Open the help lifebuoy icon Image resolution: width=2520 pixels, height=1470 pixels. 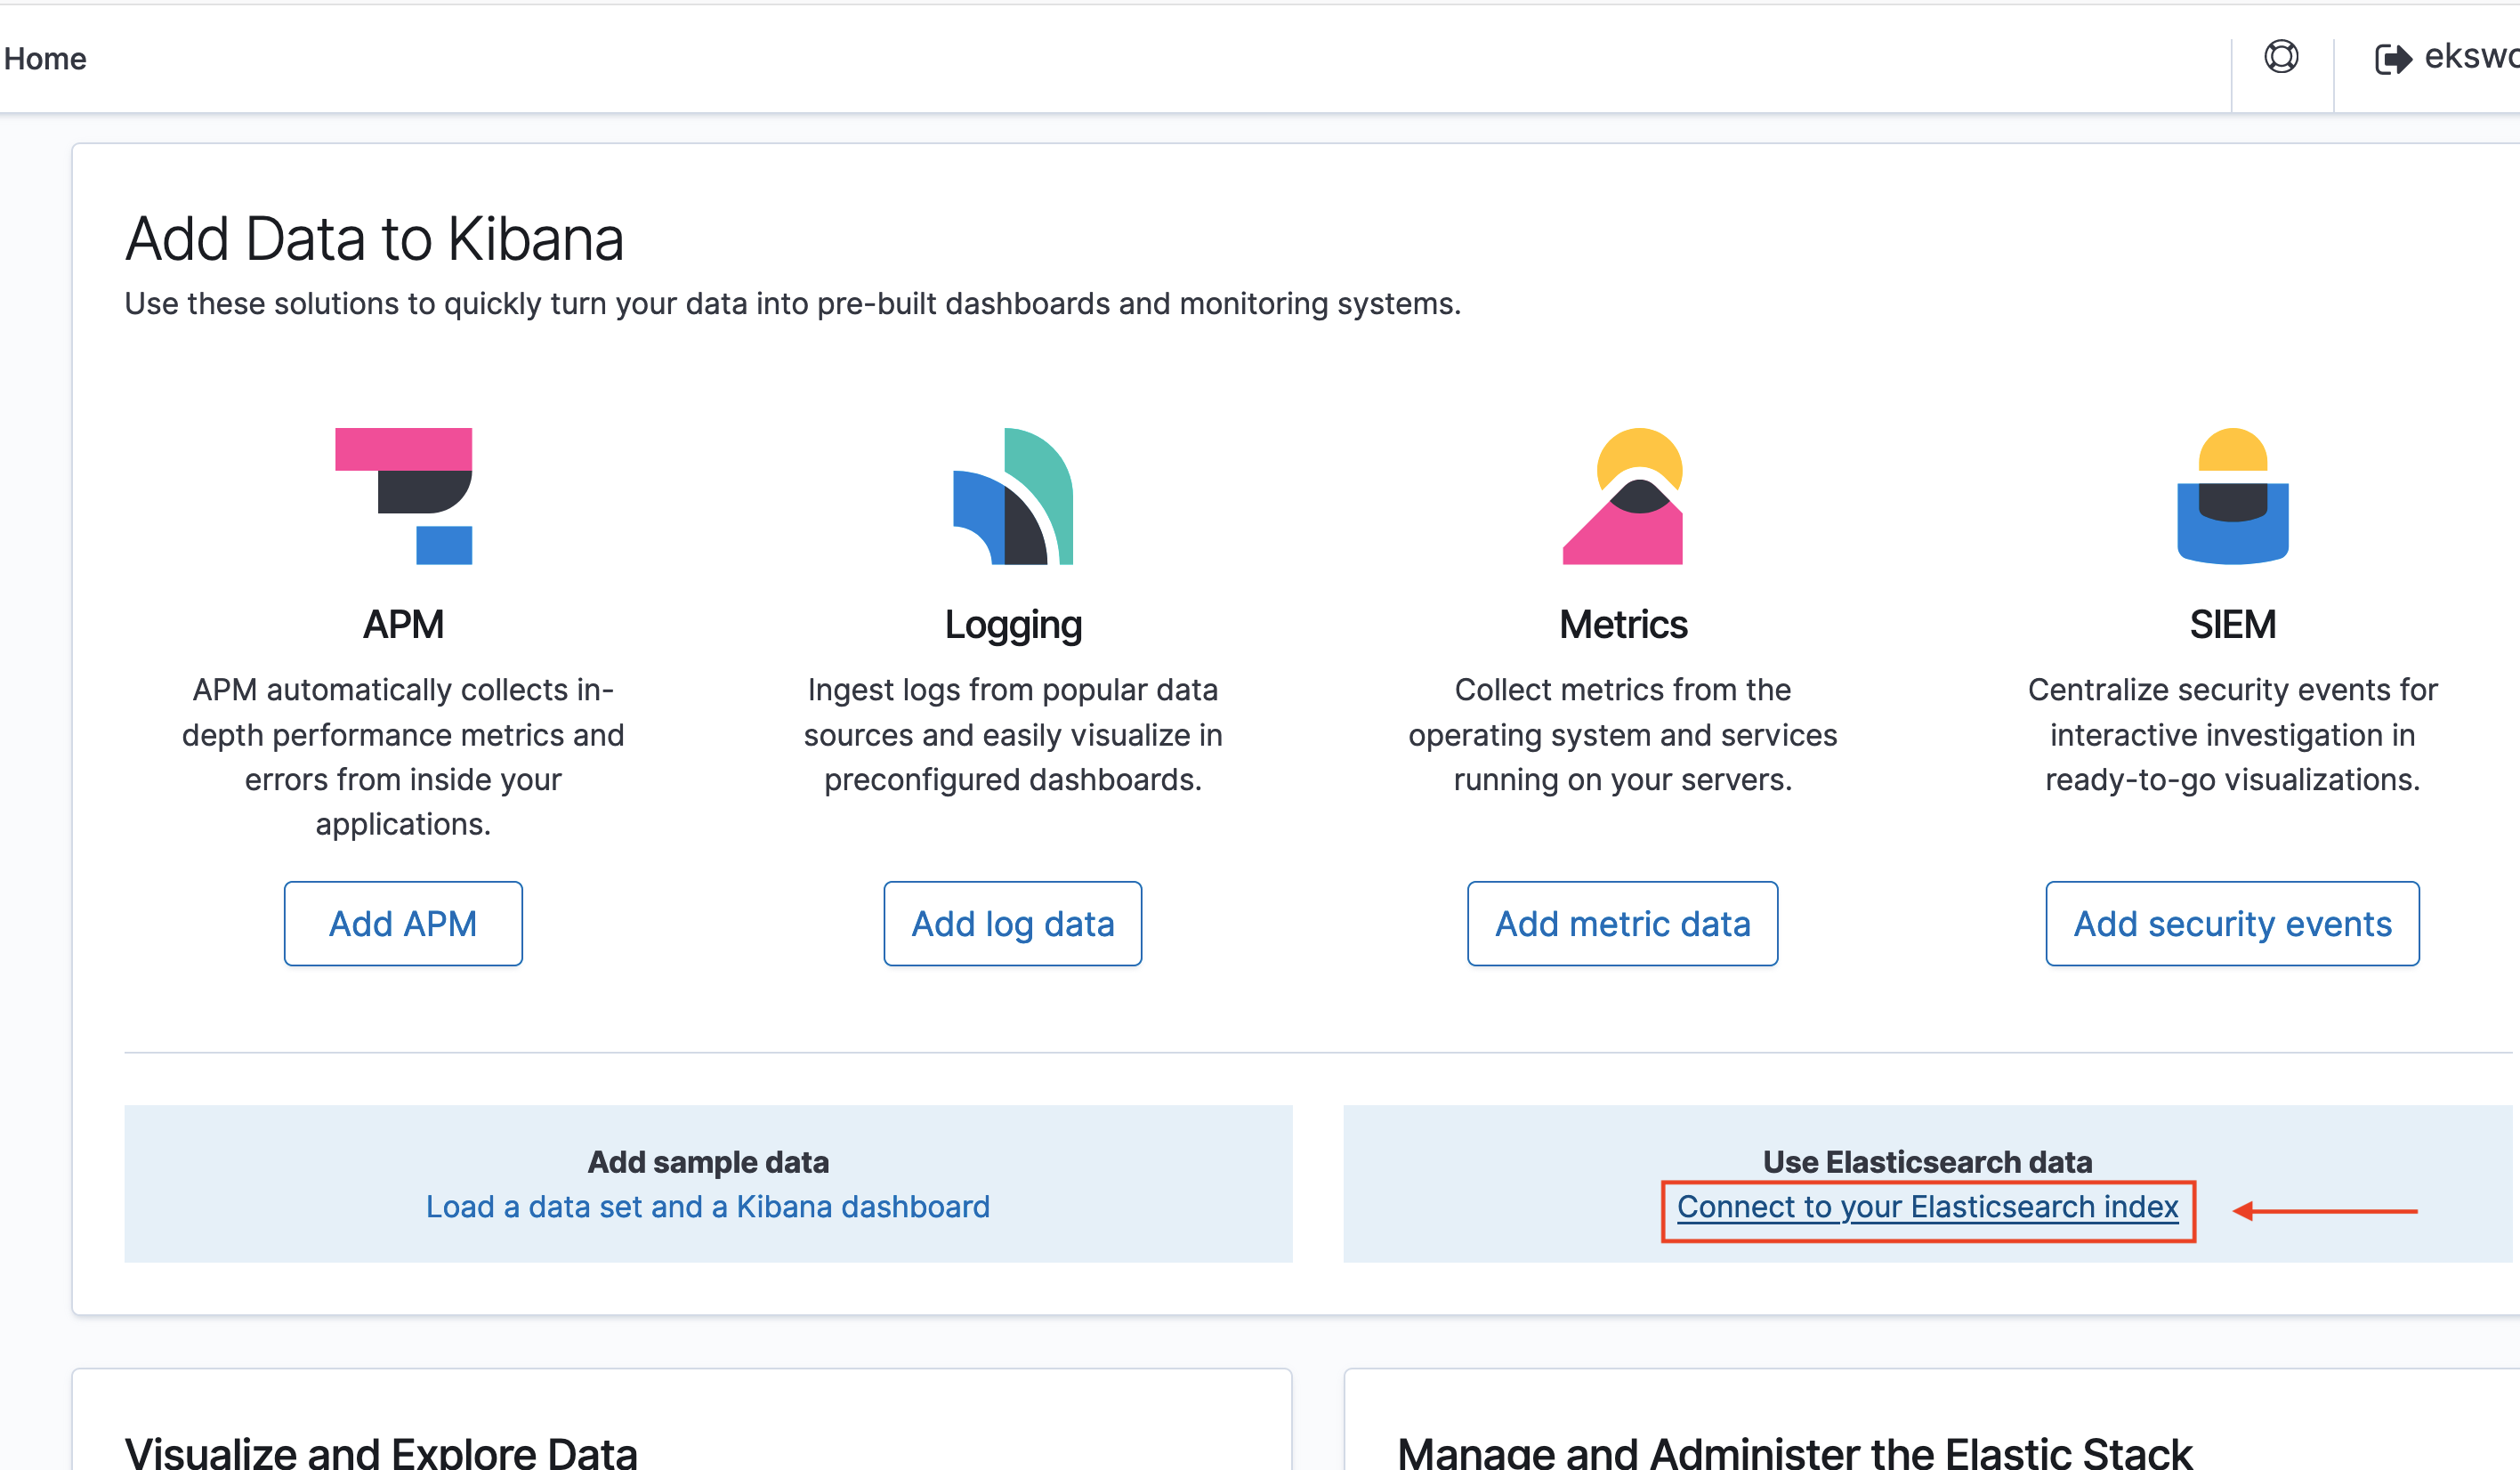pyautogui.click(x=2281, y=57)
